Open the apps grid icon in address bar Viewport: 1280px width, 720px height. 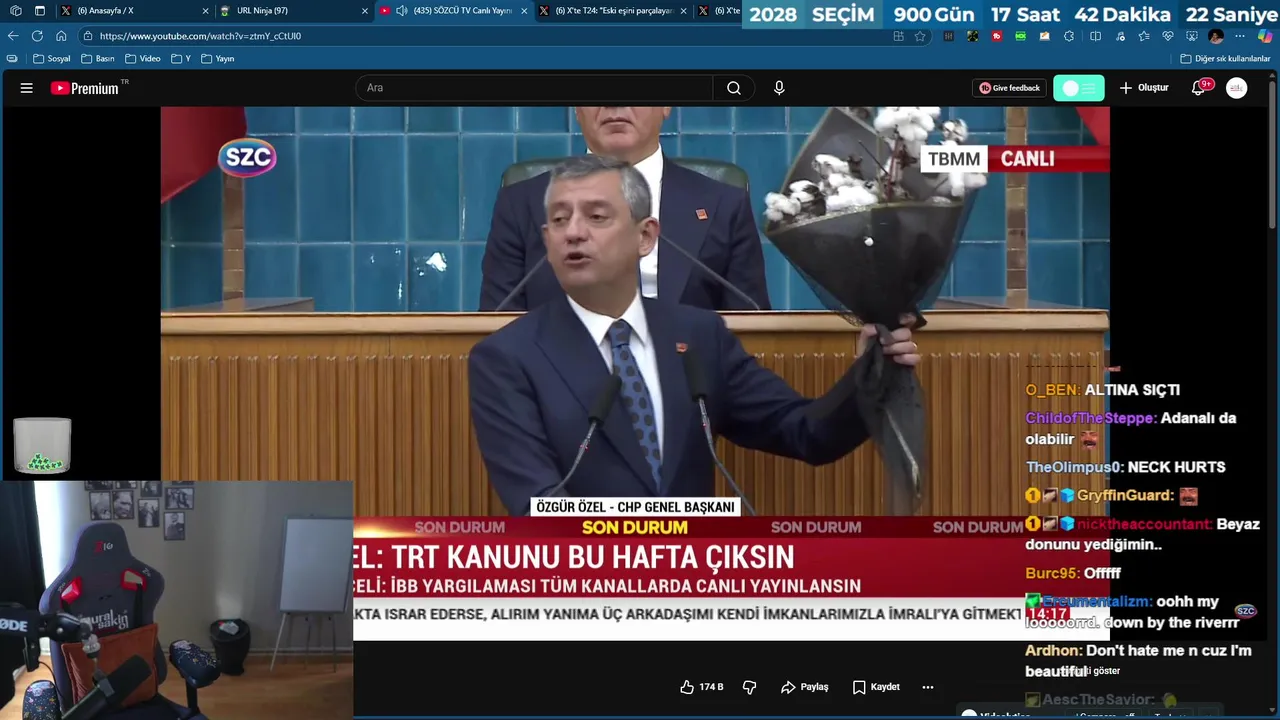tap(898, 36)
